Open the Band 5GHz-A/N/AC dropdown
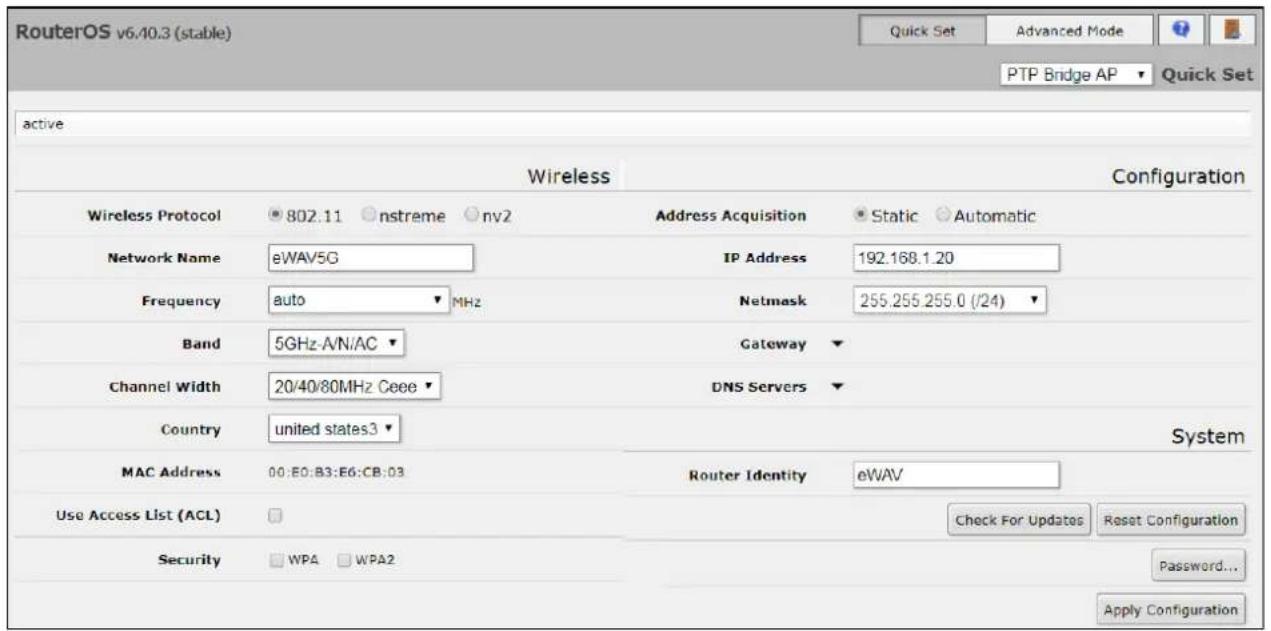This screenshot has width=1271, height=631. pos(338,342)
